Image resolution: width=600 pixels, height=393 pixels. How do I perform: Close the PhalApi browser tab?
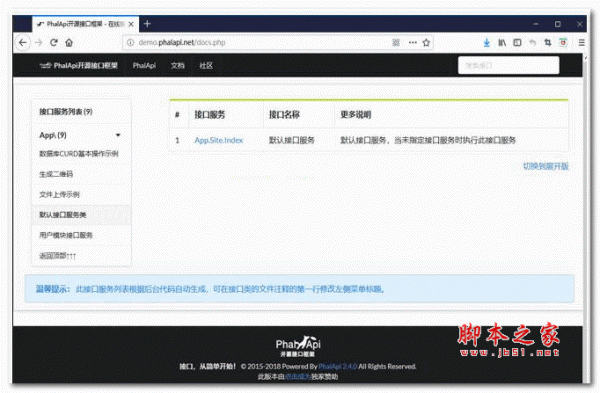[x=131, y=24]
